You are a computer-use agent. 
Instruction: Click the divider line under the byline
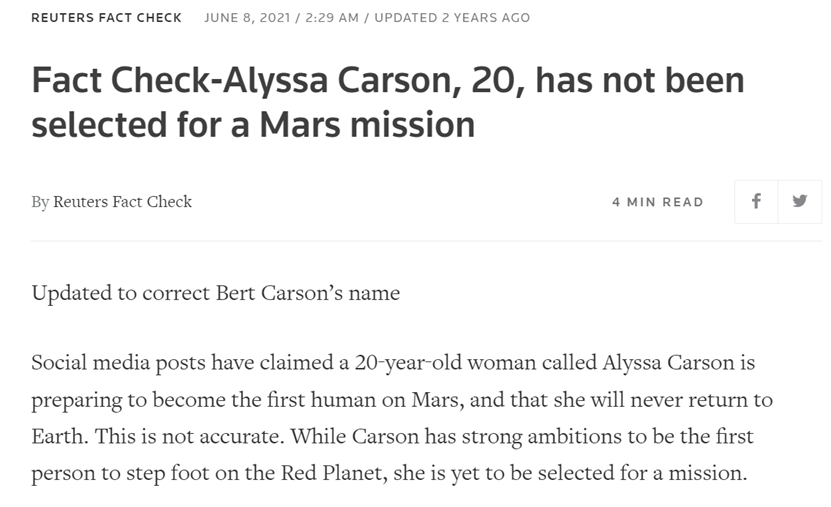[427, 241]
